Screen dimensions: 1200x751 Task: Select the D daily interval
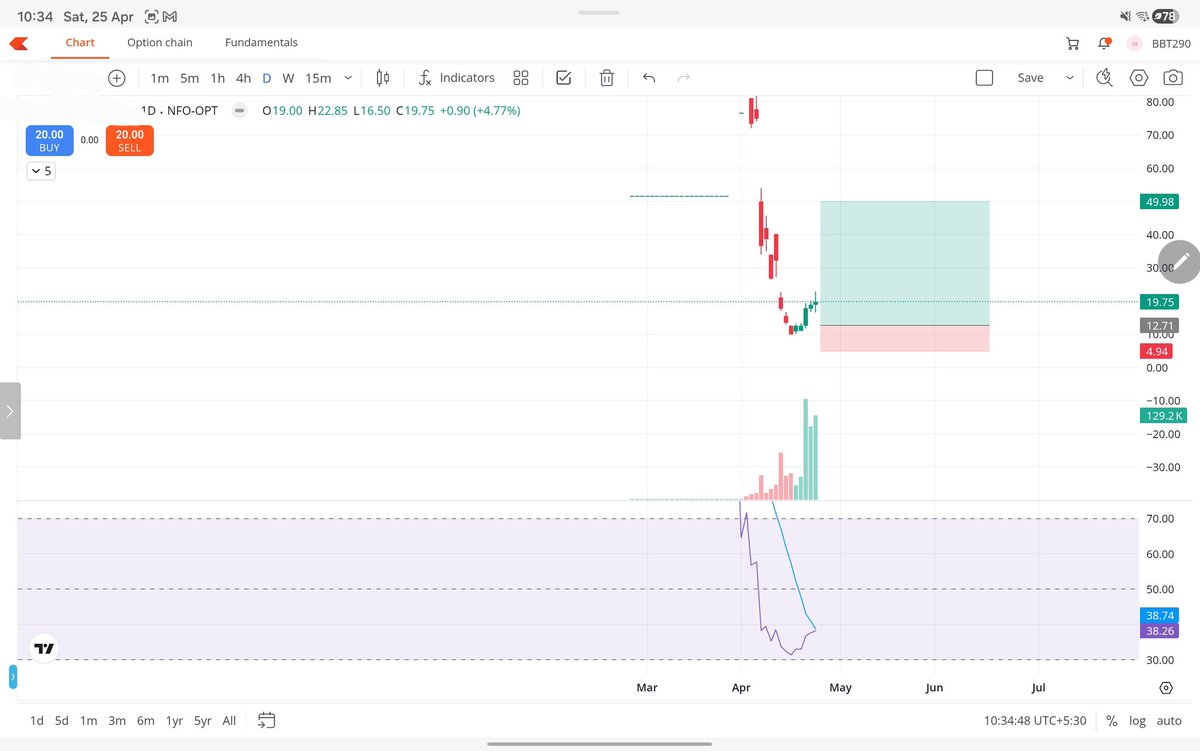pos(267,78)
